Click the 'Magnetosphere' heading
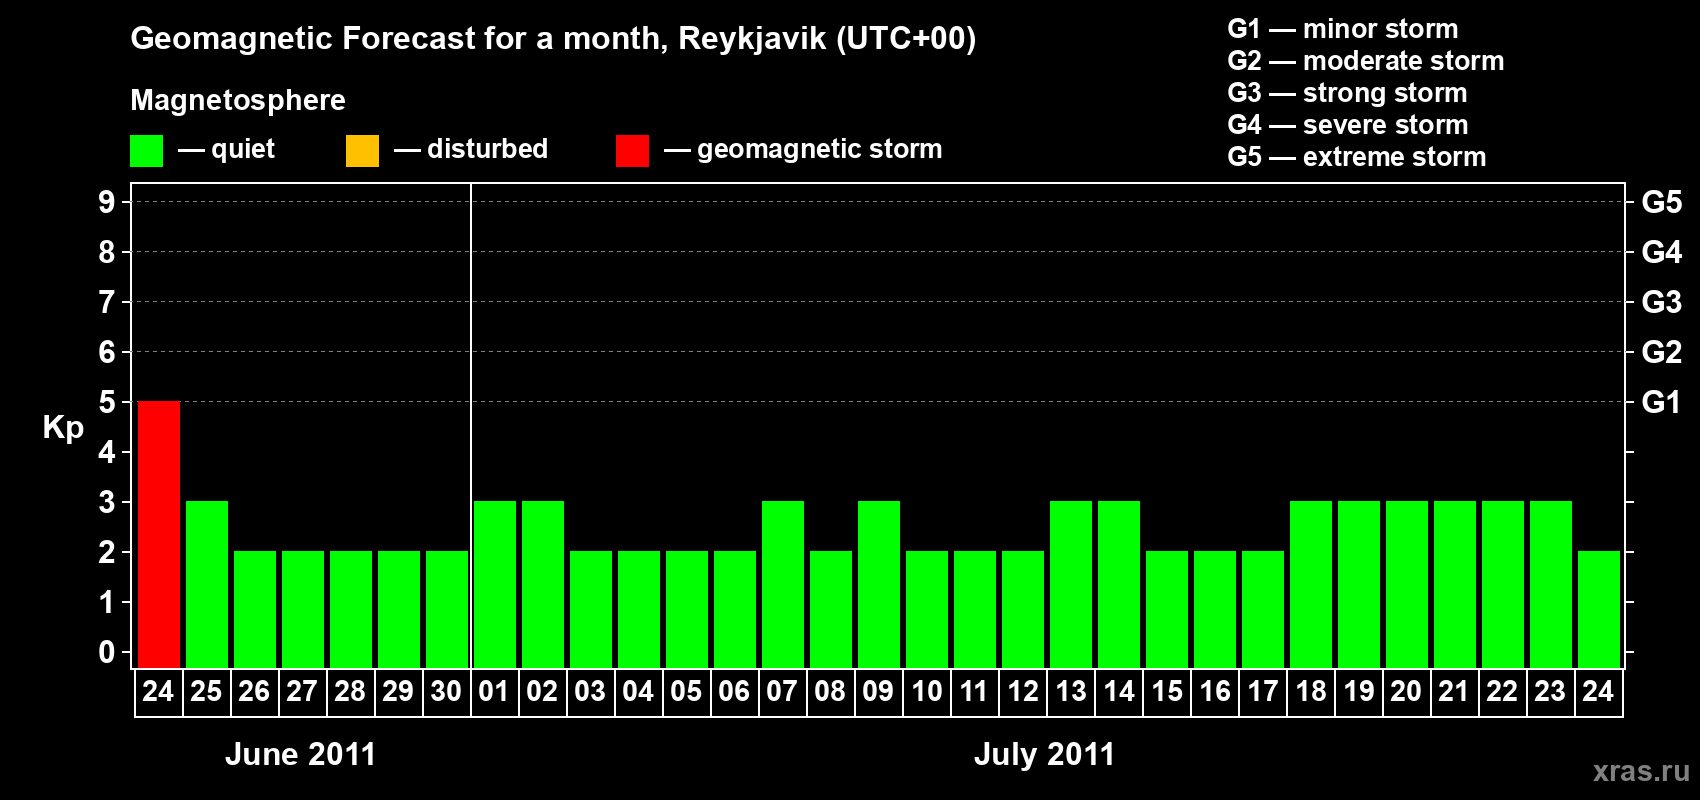 click(238, 100)
